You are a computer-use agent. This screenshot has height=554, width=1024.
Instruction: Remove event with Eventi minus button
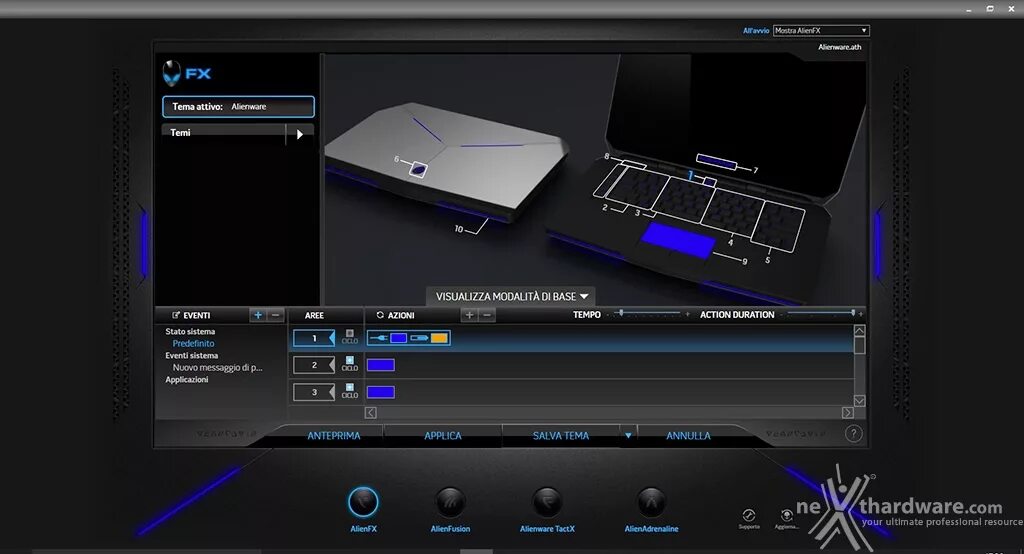tap(276, 315)
